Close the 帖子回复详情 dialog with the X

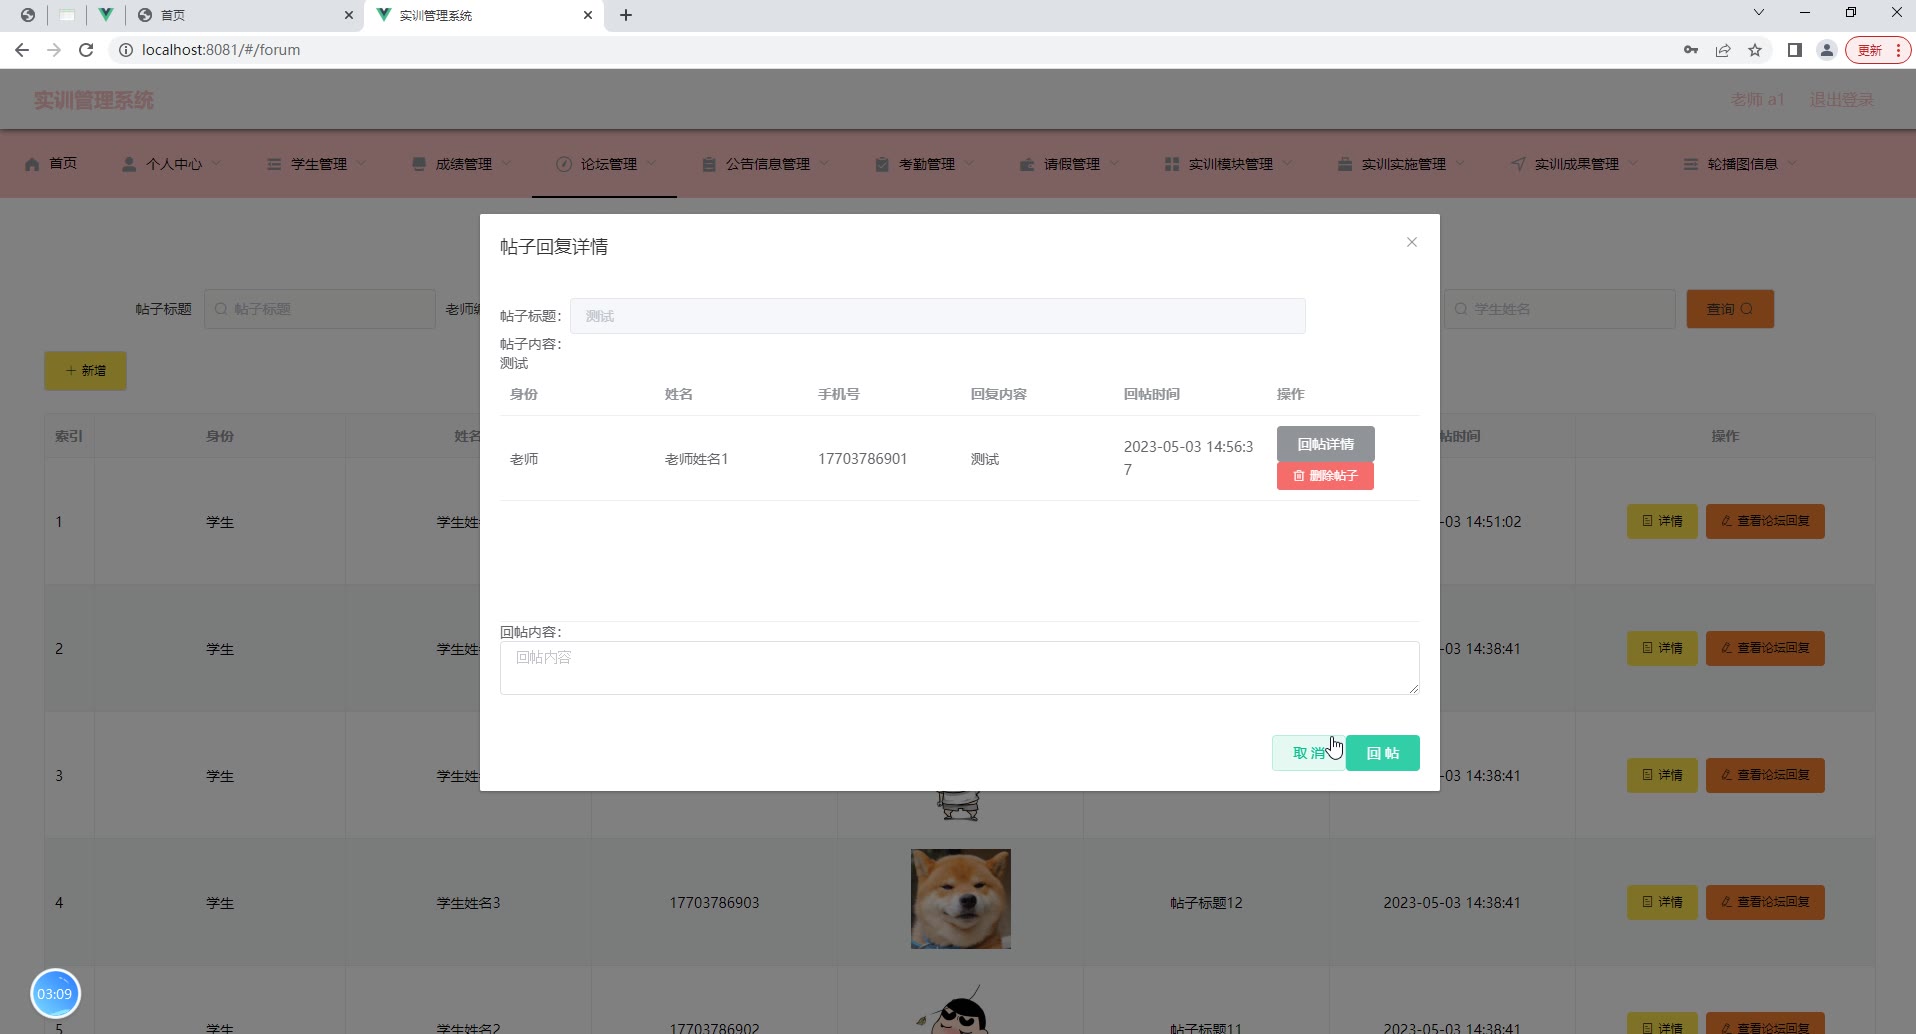click(1412, 242)
